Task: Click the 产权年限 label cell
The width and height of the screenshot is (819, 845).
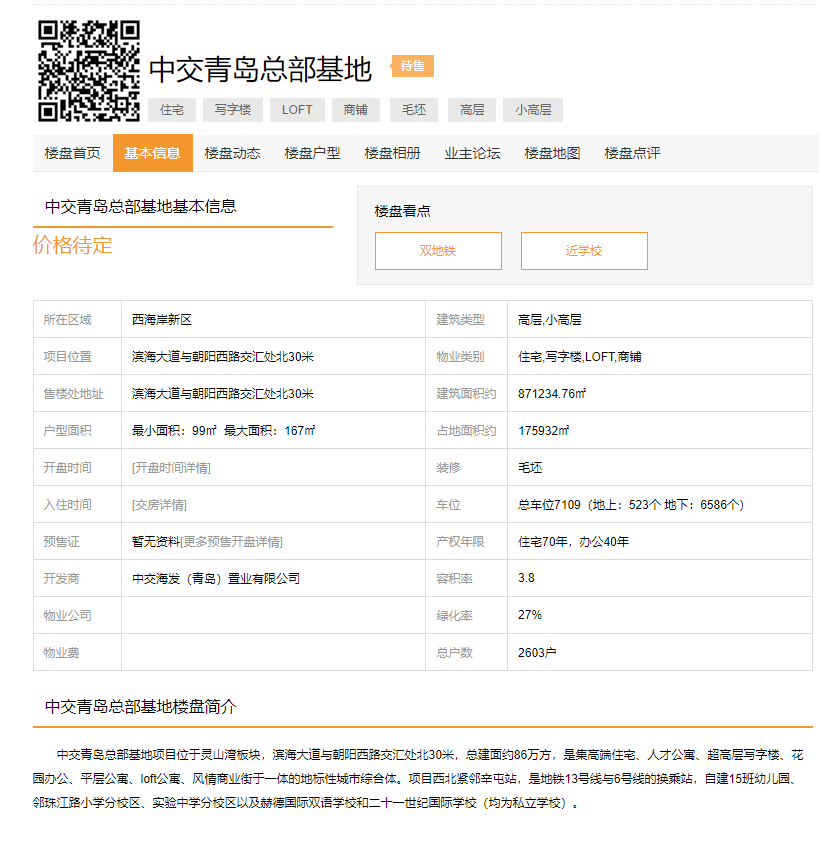Action: click(x=467, y=542)
